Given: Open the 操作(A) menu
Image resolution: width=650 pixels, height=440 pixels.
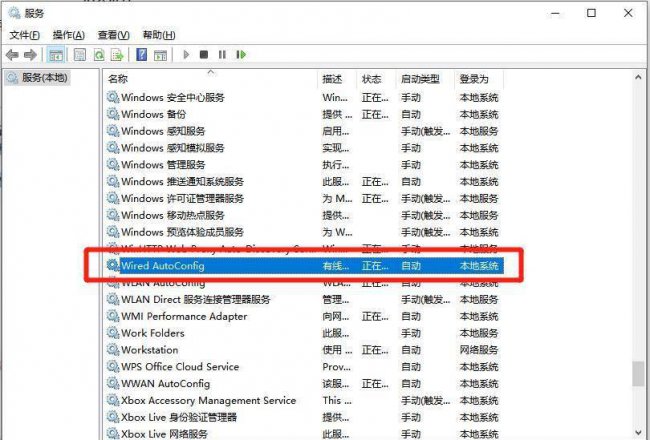Looking at the screenshot, I should [69, 35].
